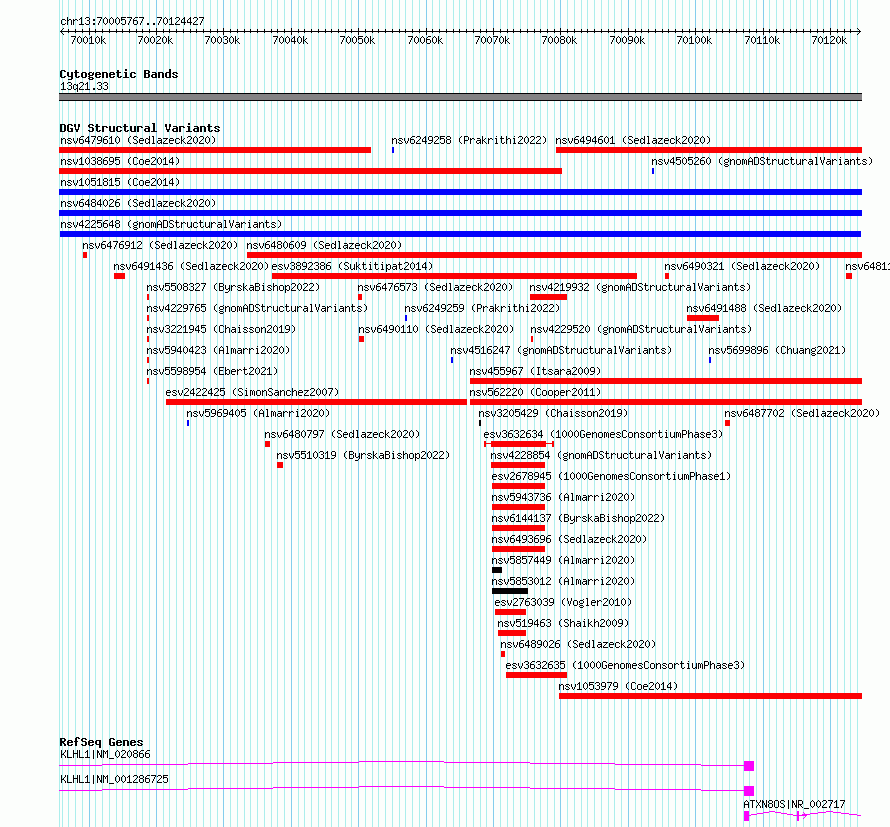This screenshot has height=827, width=890.
Task: Open nsv4516247 (gnomADStructuralVariants) entry
Action: coord(561,350)
